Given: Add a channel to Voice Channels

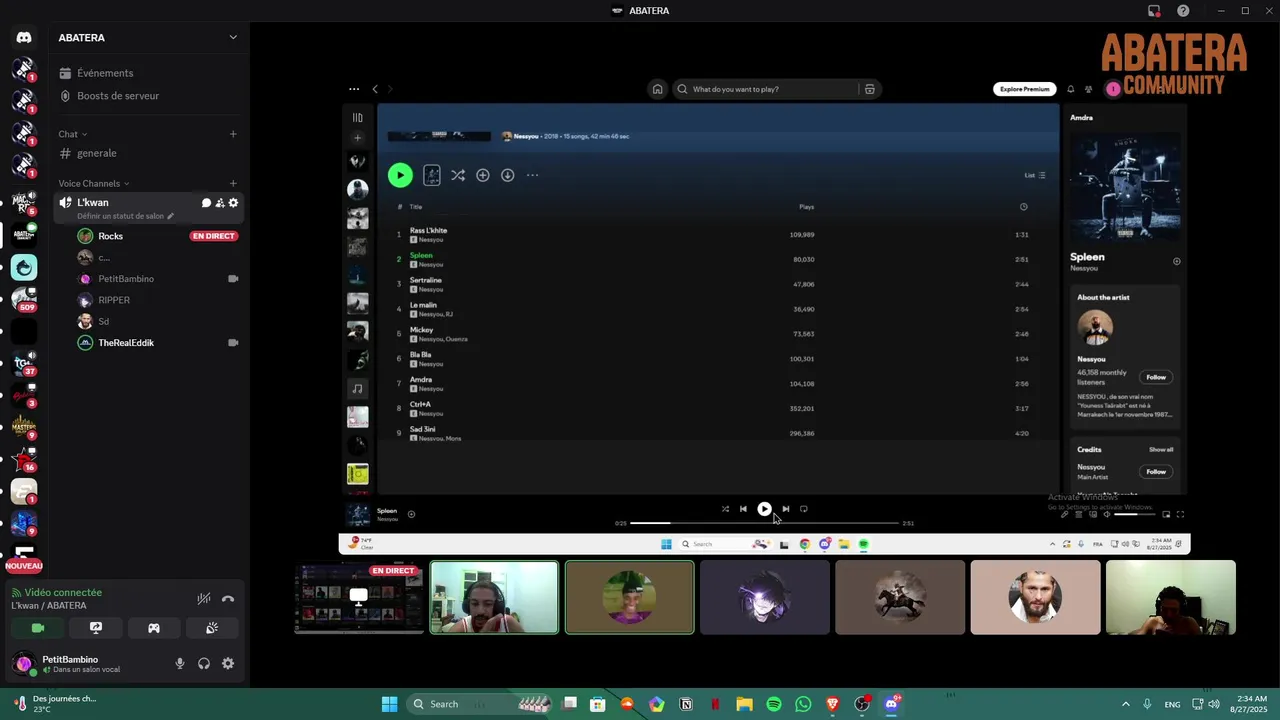Looking at the screenshot, I should coord(233,183).
